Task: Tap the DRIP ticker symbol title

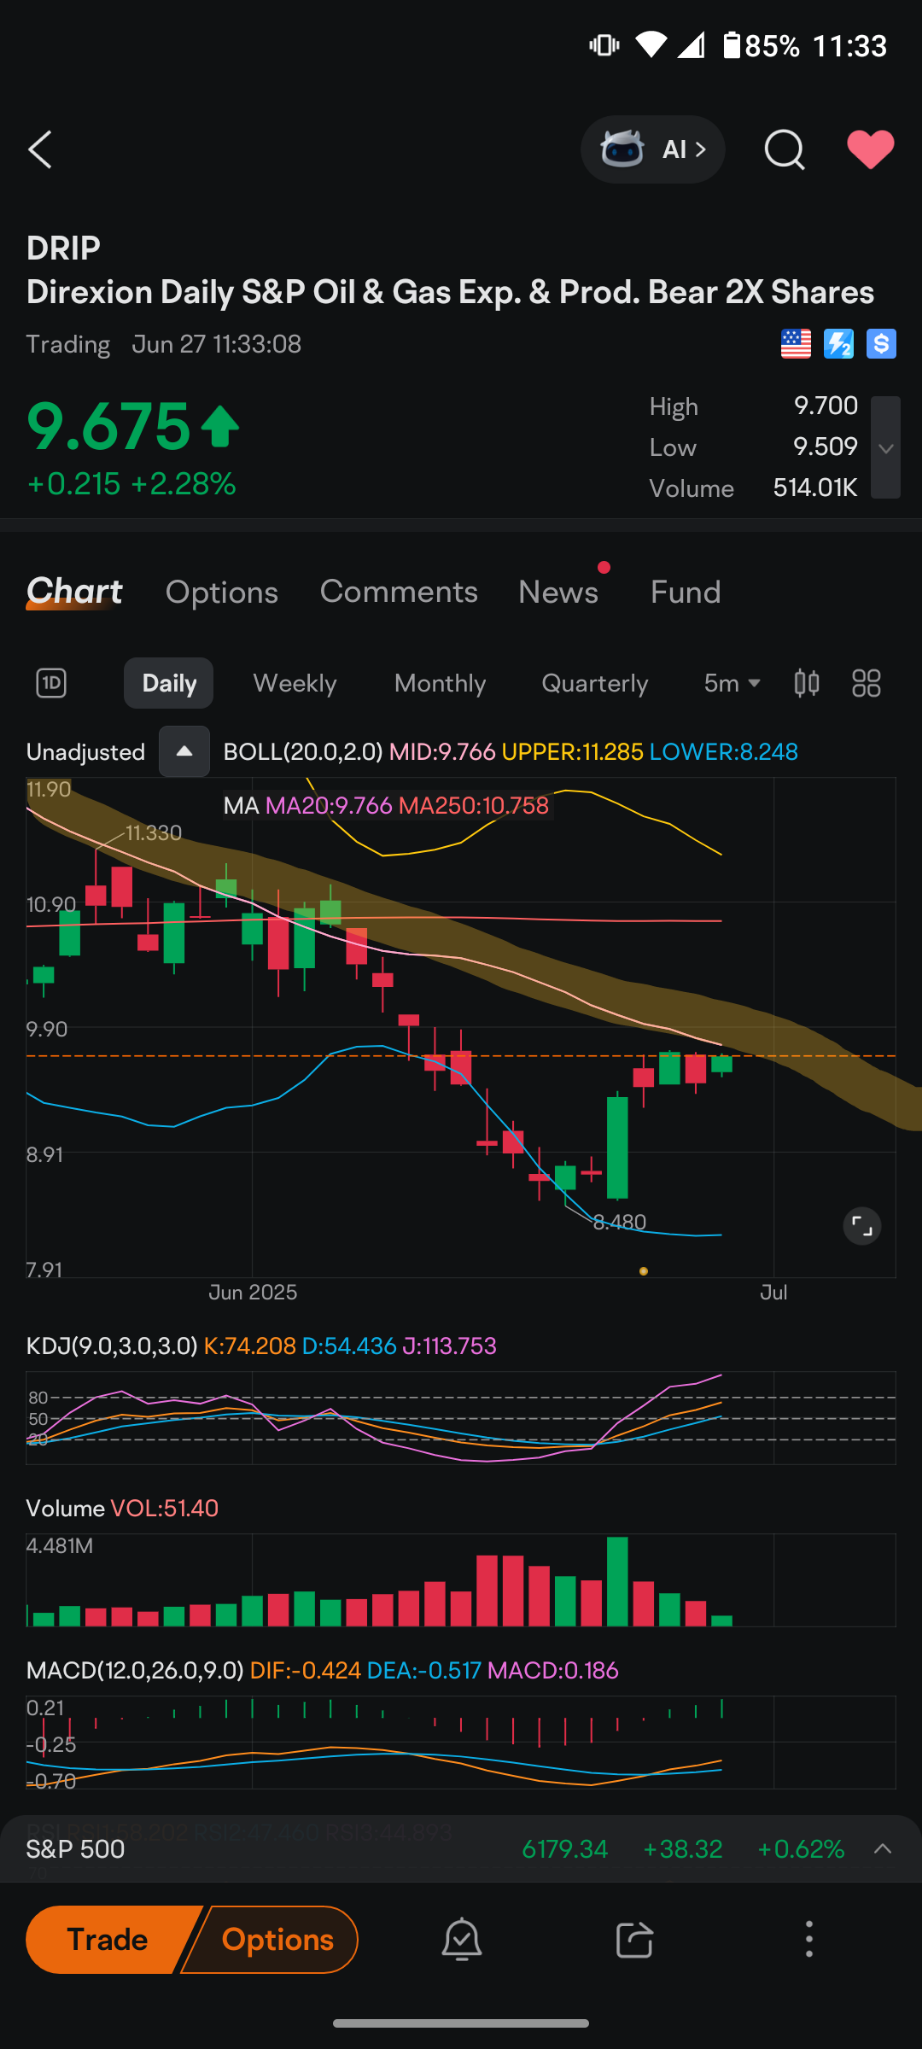Action: 63,248
